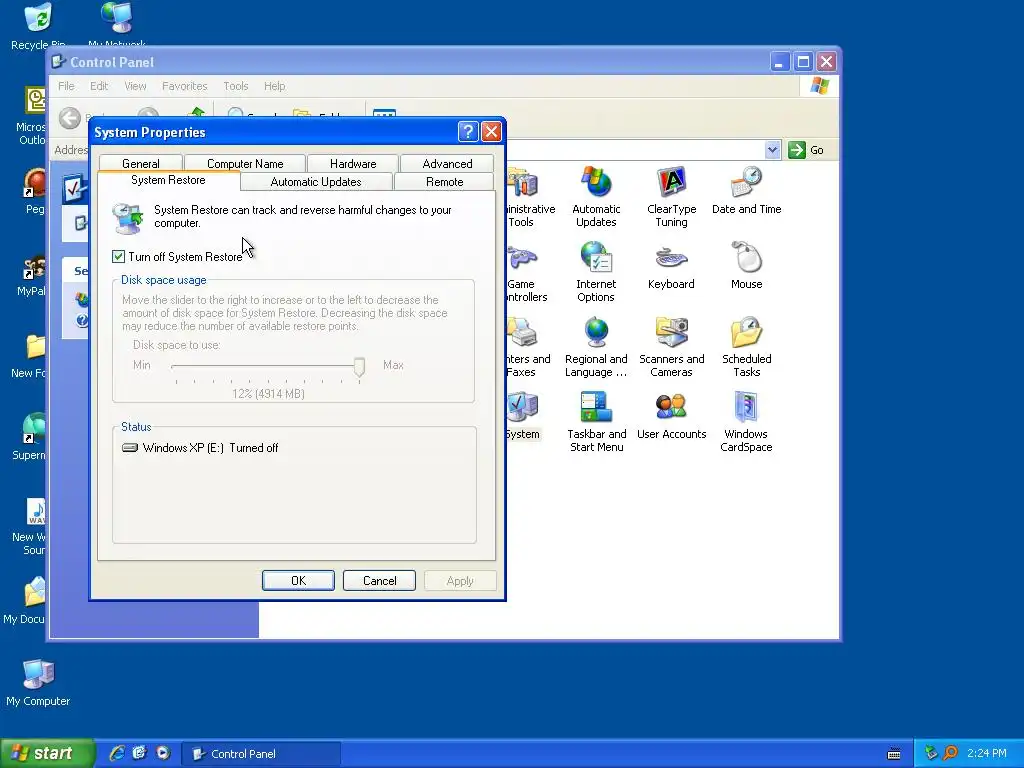Open ClearType Tuning applet
Viewport: 1024px width, 768px height.
[x=671, y=197]
